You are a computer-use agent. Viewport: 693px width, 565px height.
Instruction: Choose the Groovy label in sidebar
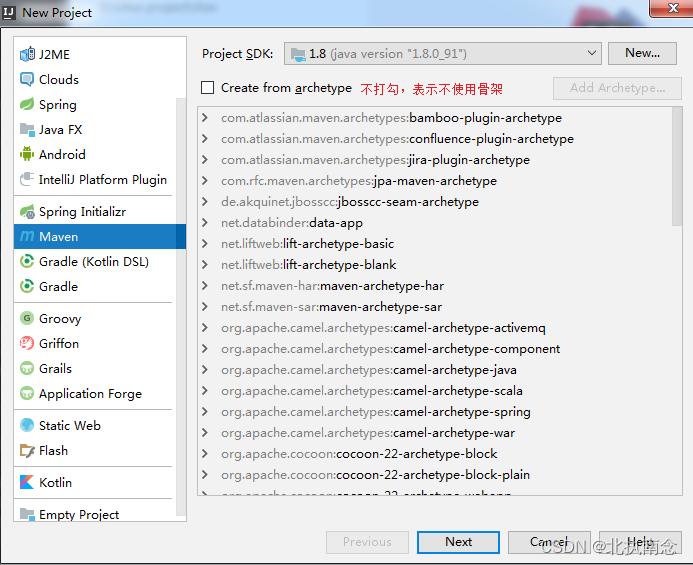[x=60, y=319]
